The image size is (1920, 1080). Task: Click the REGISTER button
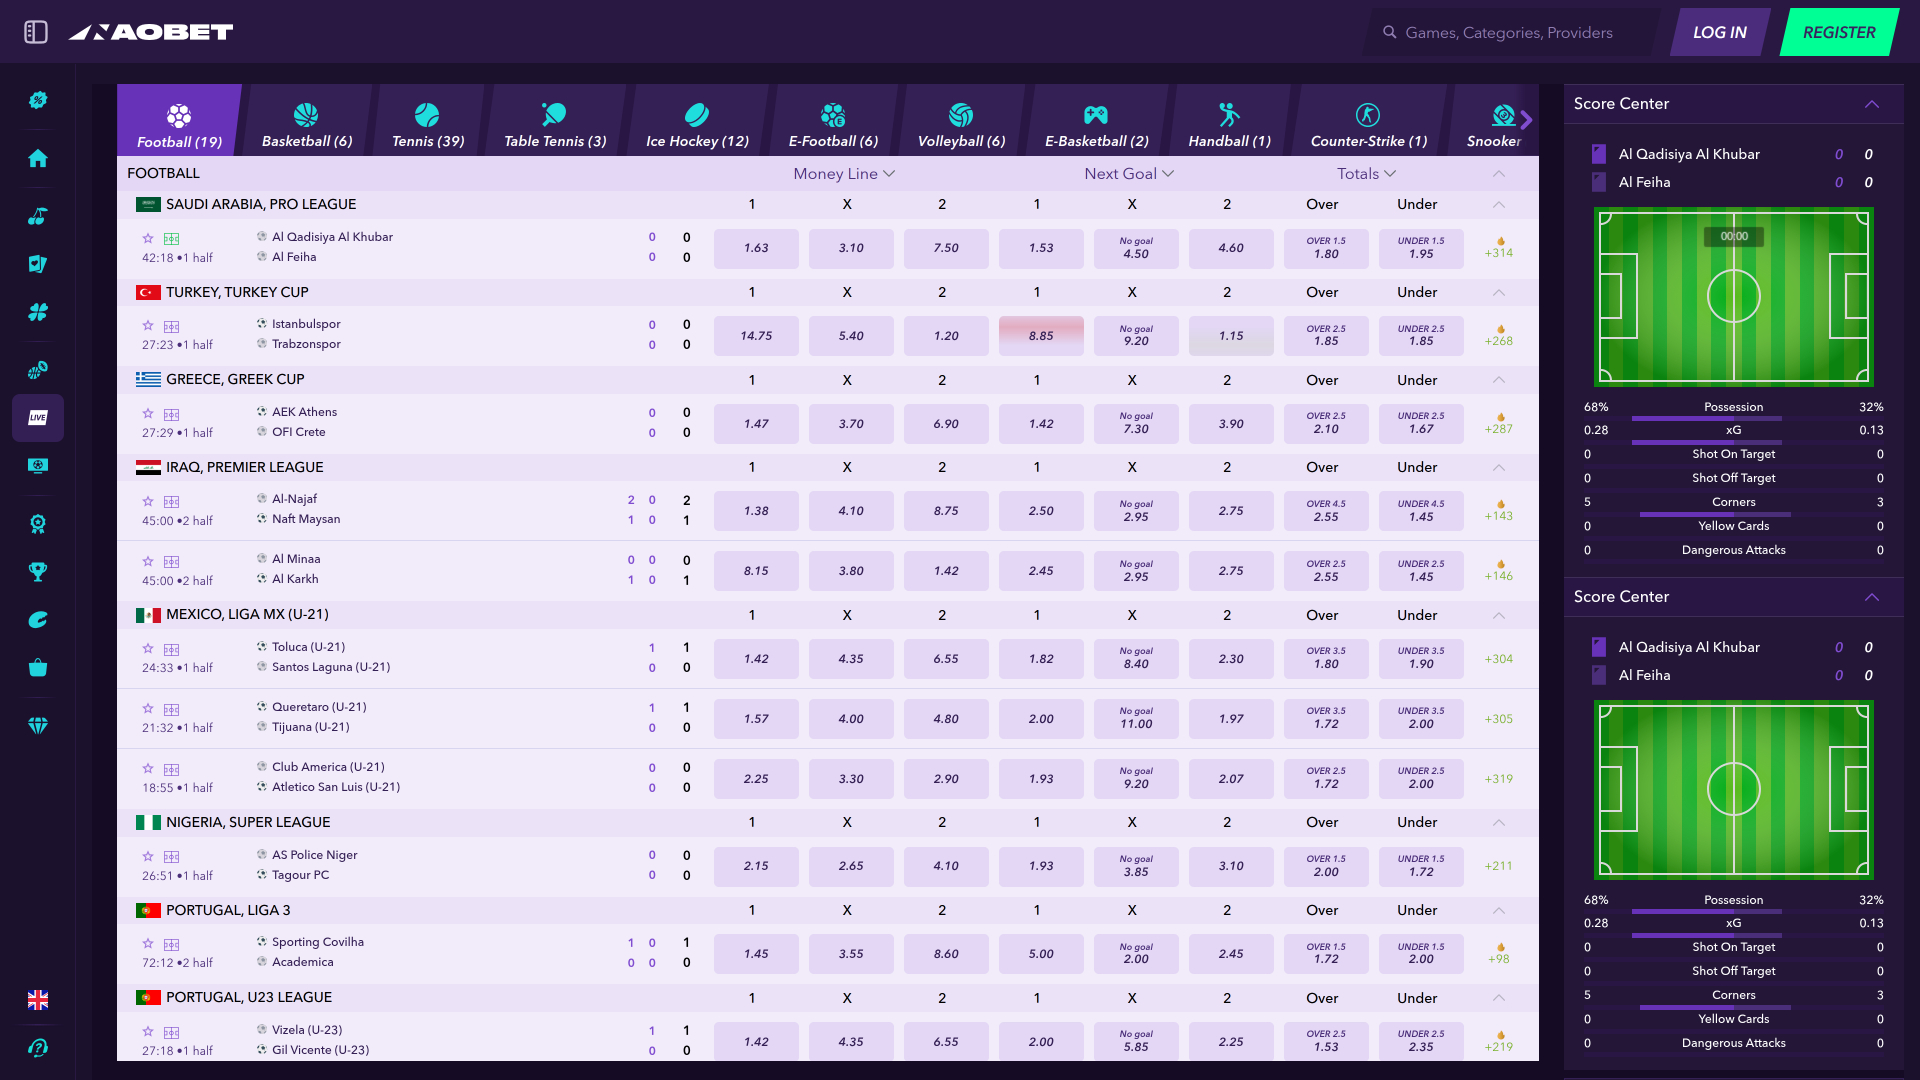coord(1838,32)
